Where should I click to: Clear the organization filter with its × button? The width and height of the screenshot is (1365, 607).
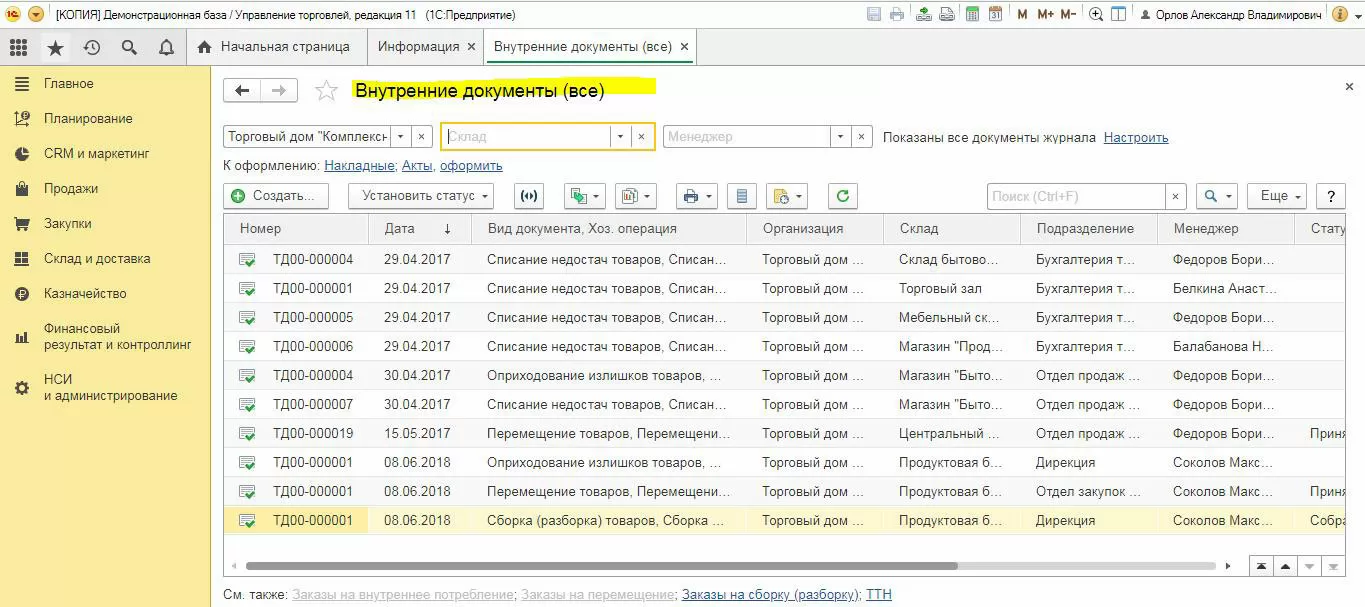422,137
